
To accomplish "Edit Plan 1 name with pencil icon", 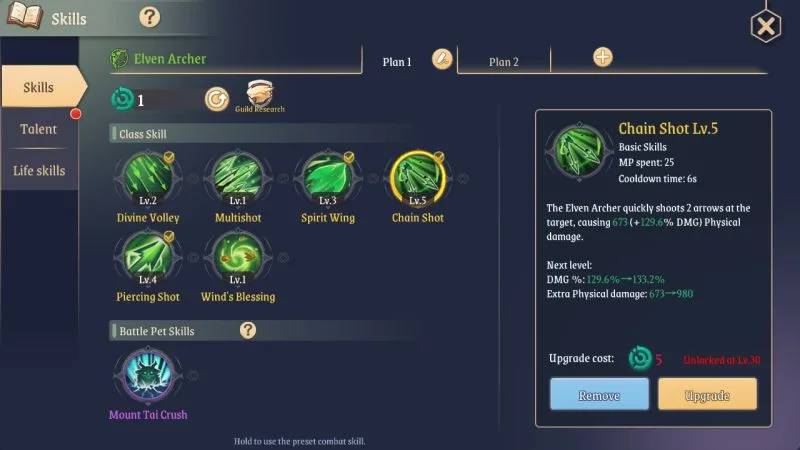I will 442,59.
